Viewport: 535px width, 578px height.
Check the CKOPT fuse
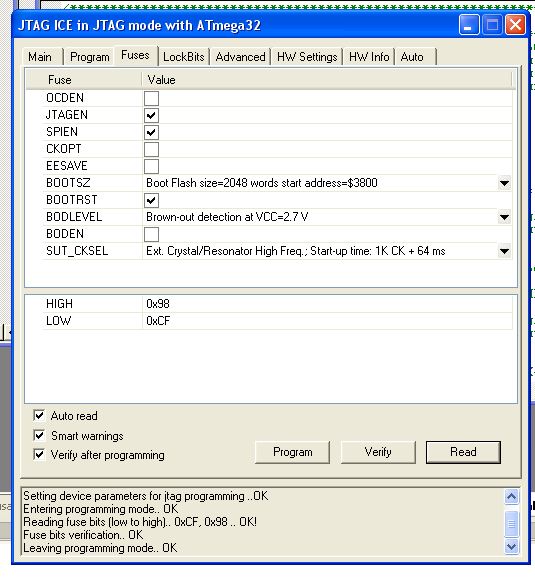[151, 149]
